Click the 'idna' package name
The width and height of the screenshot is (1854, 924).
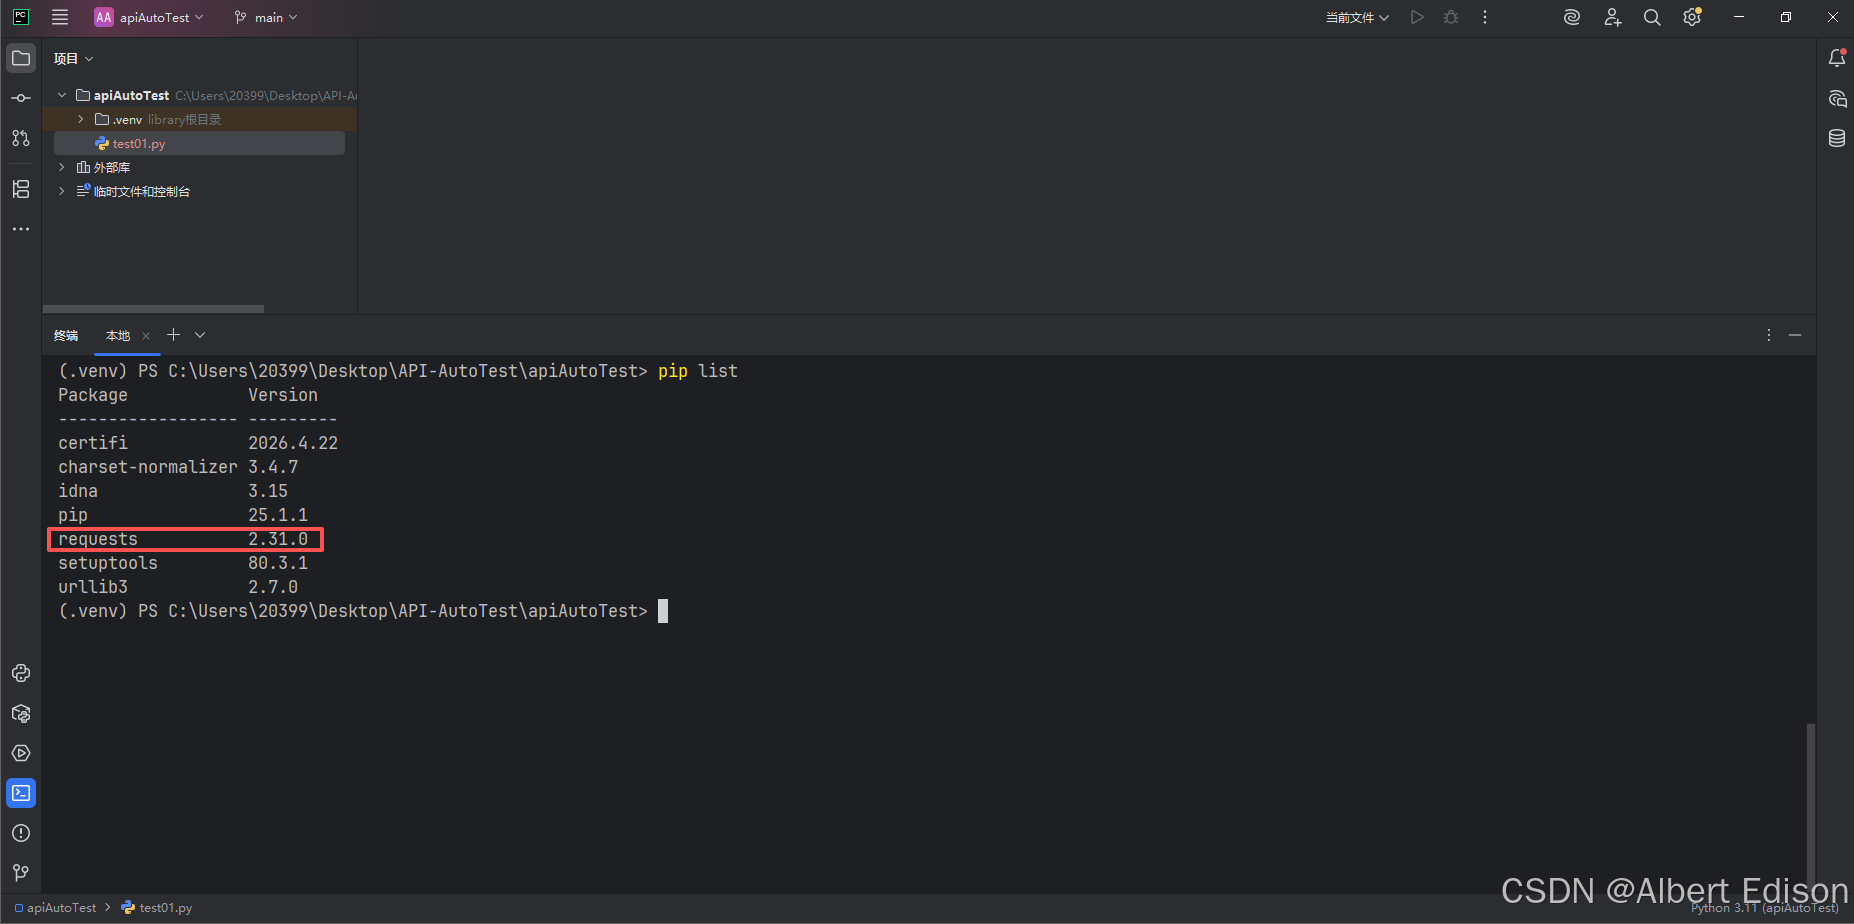tap(78, 491)
